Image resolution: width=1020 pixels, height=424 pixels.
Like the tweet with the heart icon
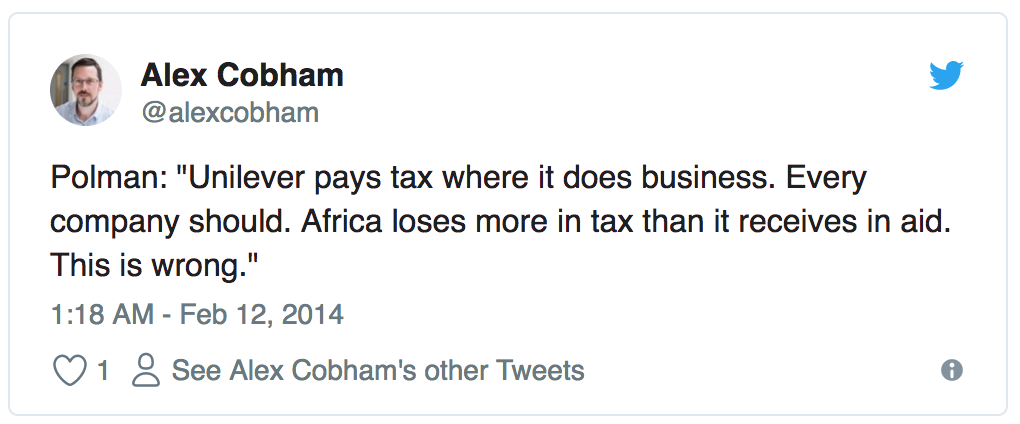(68, 371)
